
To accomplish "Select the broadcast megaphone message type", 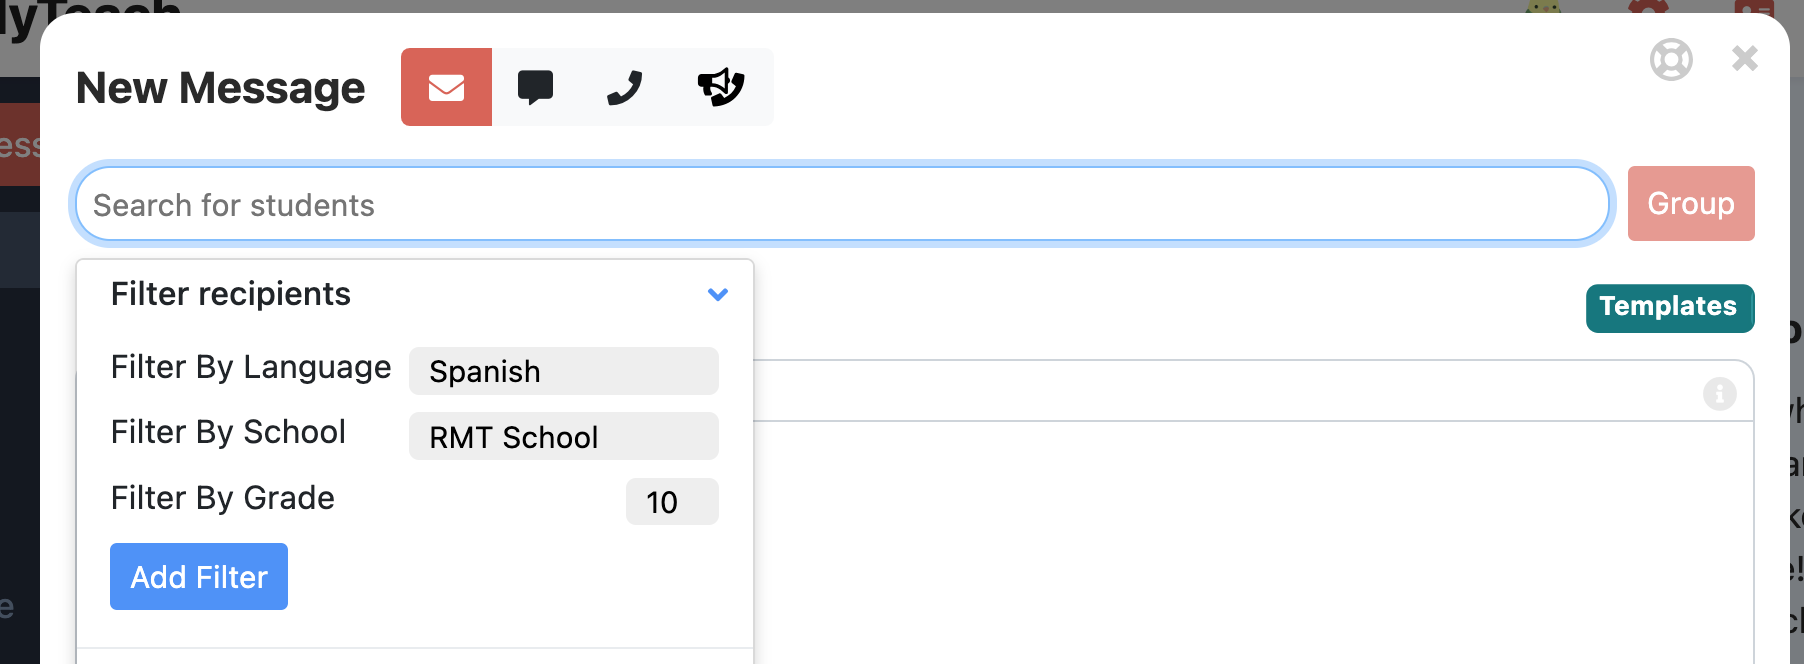I will 722,87.
